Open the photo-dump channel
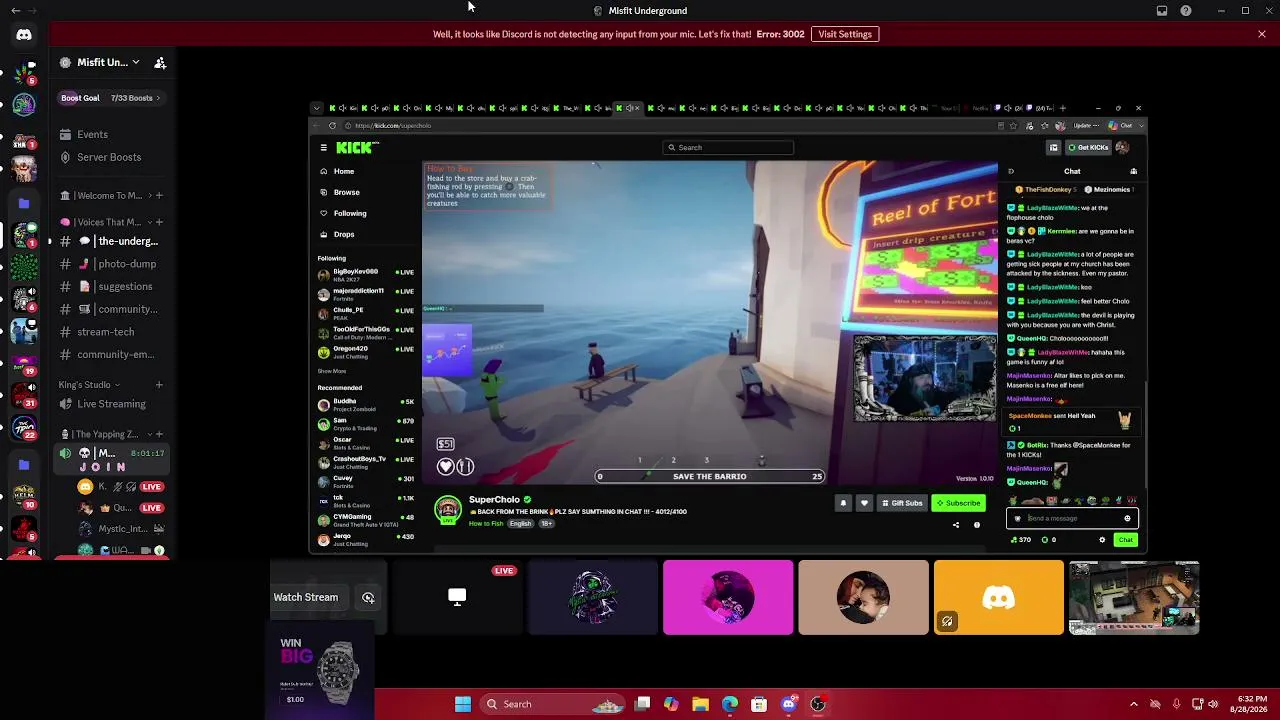1280x720 pixels. (x=111, y=264)
